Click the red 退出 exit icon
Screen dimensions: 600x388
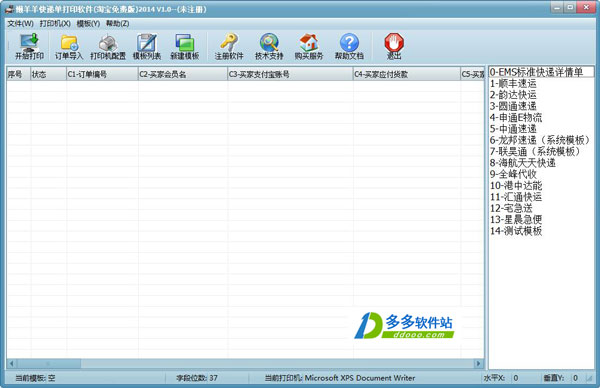[x=394, y=46]
